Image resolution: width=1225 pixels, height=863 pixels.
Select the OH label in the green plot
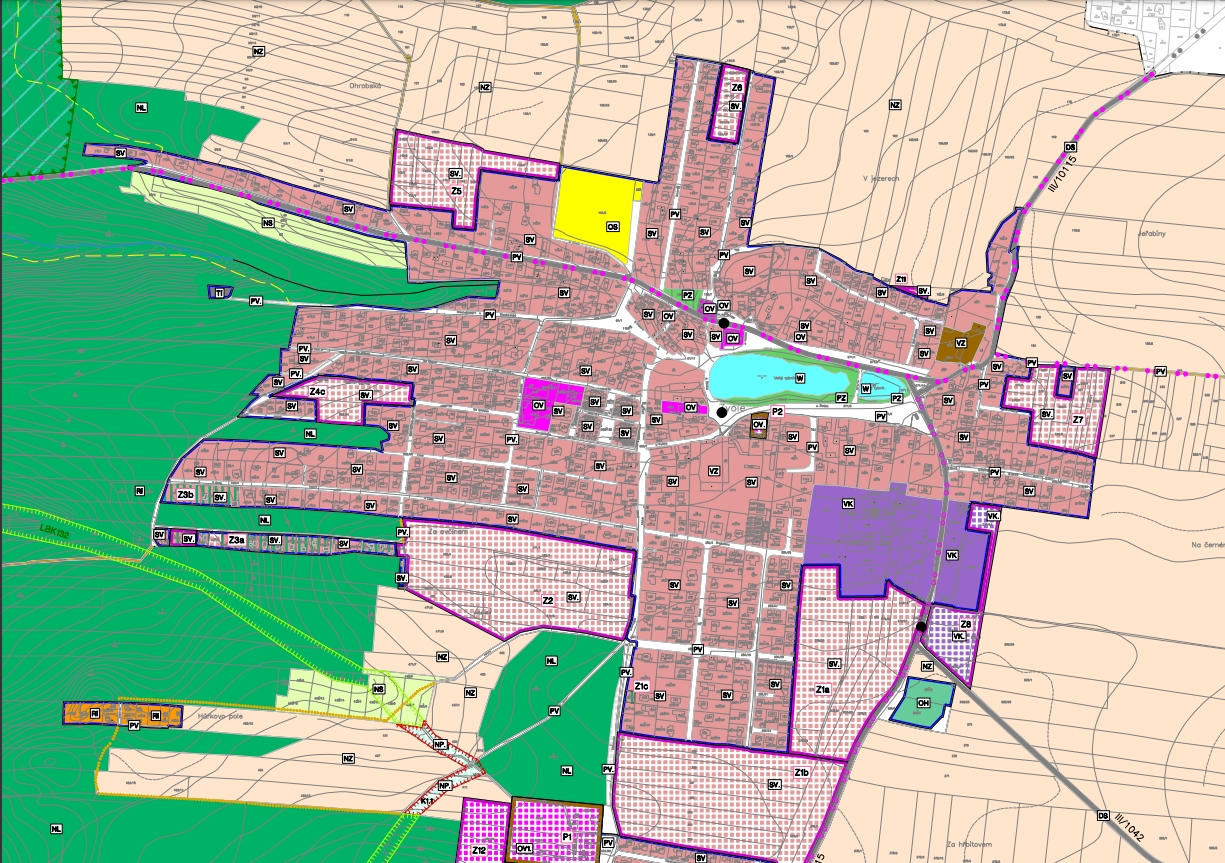[924, 703]
